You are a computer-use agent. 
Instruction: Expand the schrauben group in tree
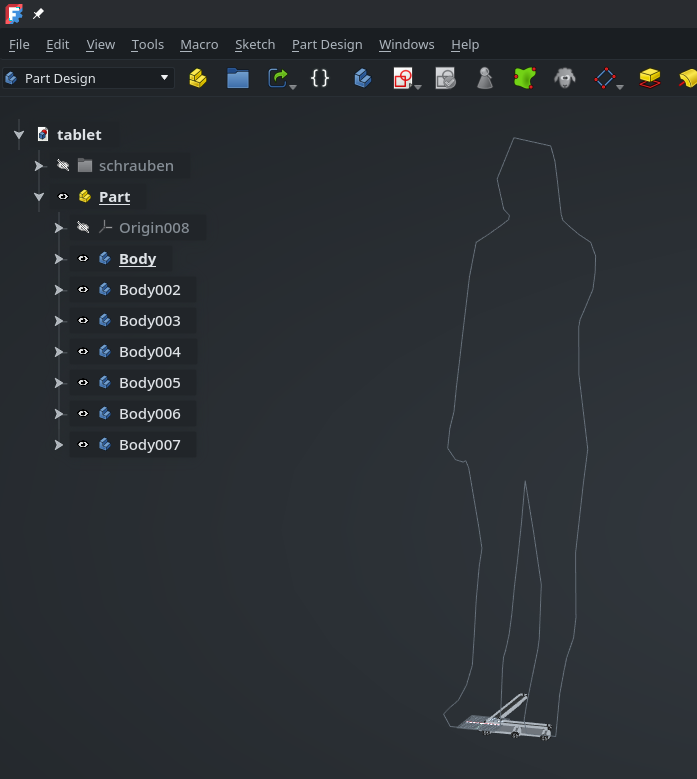pos(39,166)
